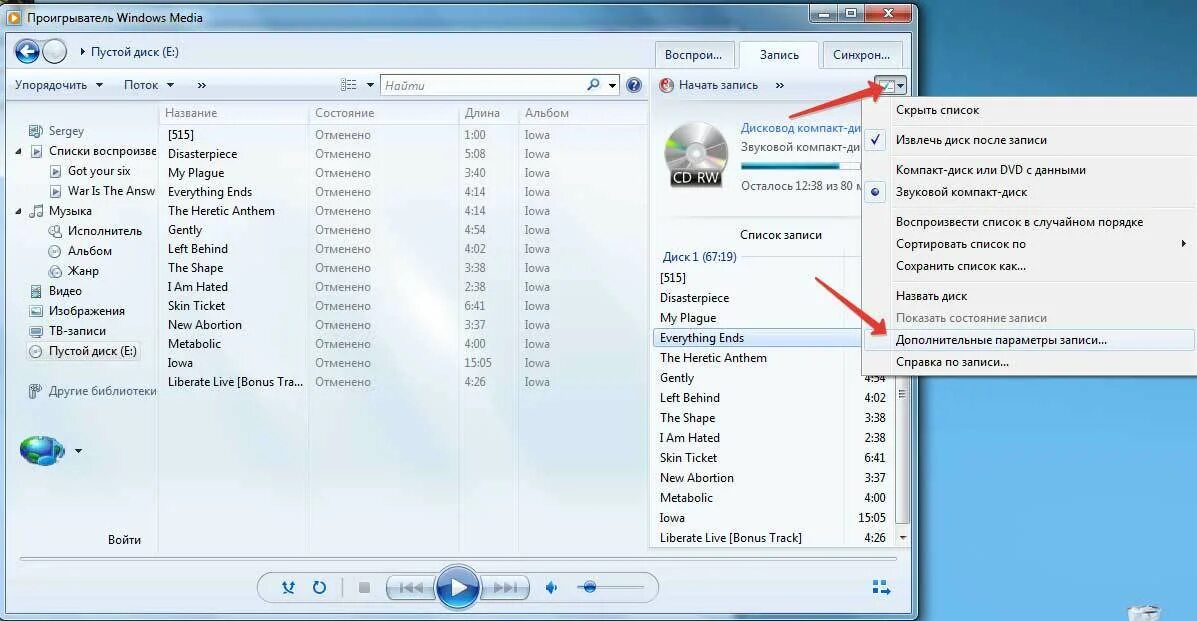Click the Найти search field
The height and width of the screenshot is (621, 1197).
click(x=484, y=85)
